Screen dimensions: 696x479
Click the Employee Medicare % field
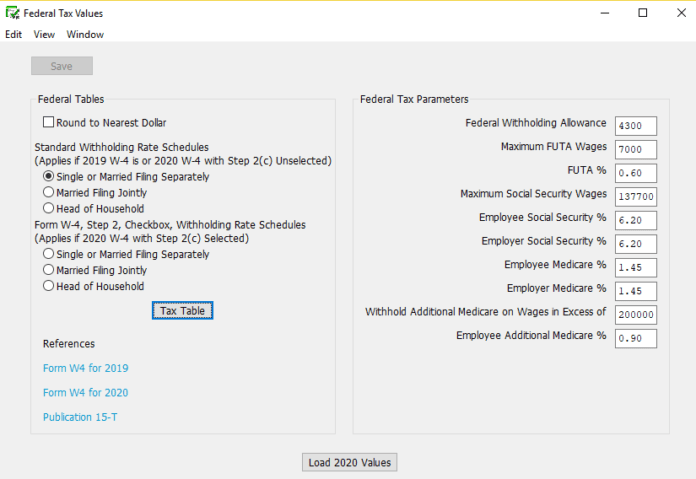pos(636,268)
